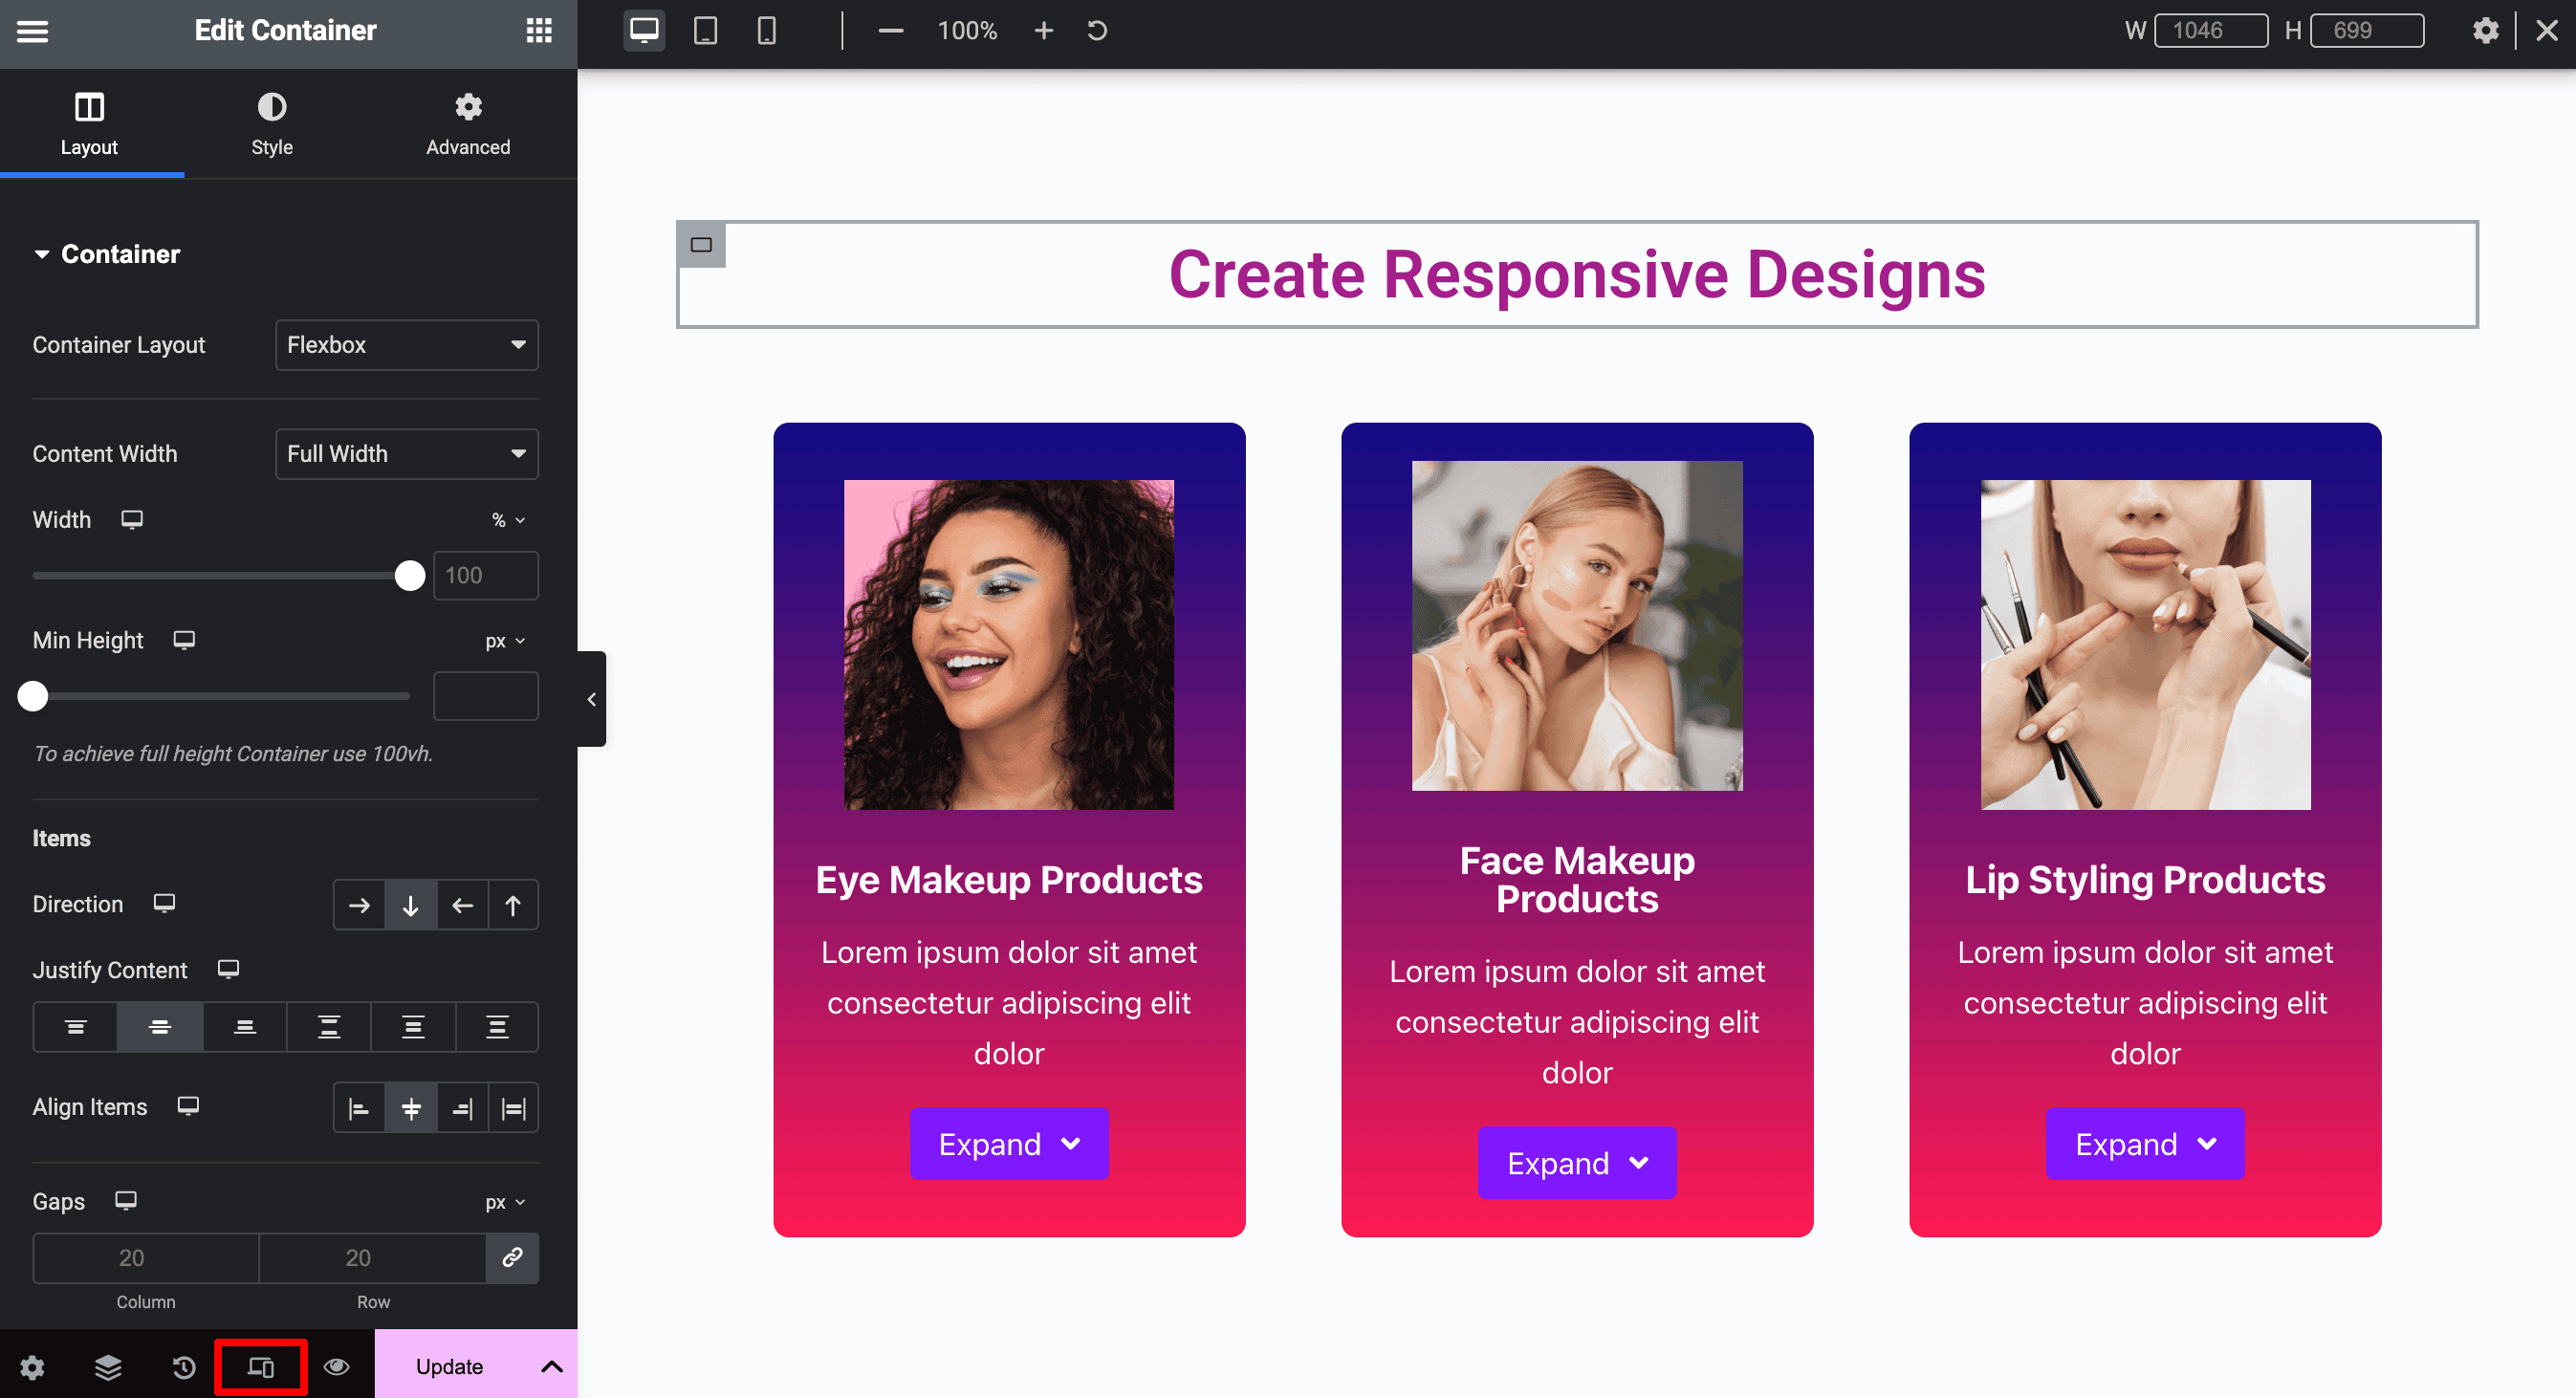Open the widgets grid panel icon
Screen dimensions: 2576x1398
[539, 31]
